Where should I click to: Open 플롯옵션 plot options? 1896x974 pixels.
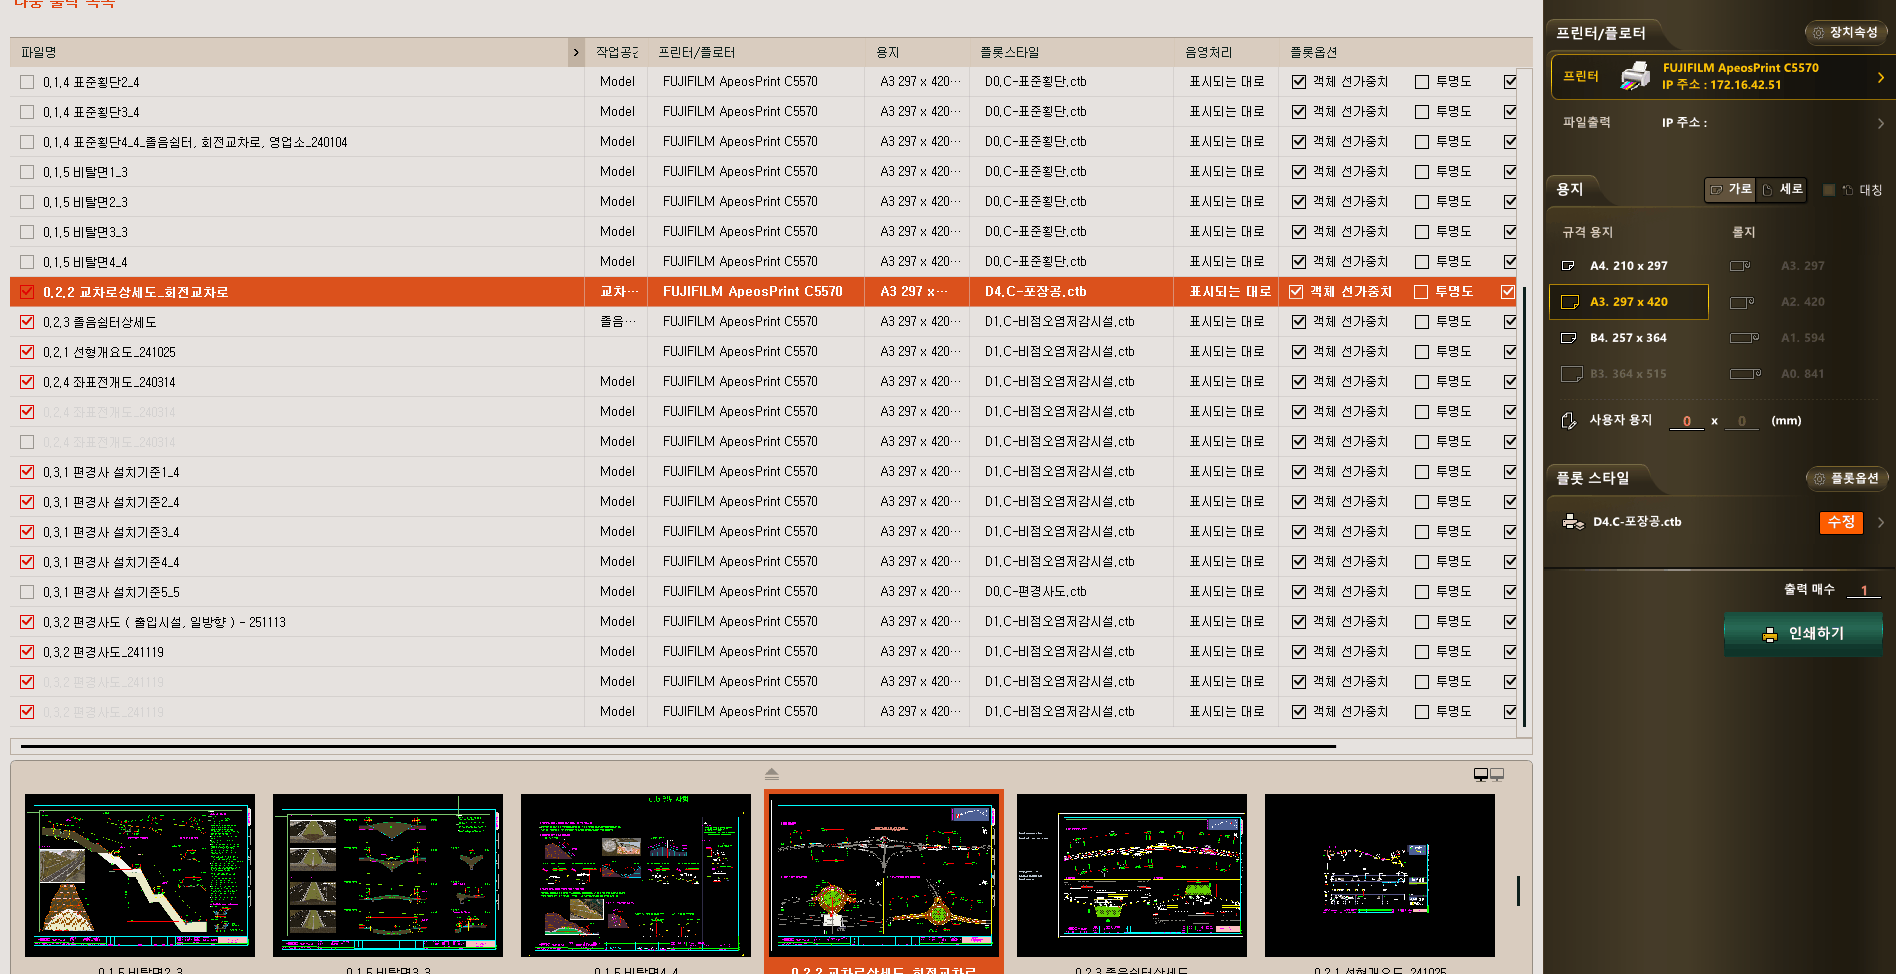pos(1846,478)
